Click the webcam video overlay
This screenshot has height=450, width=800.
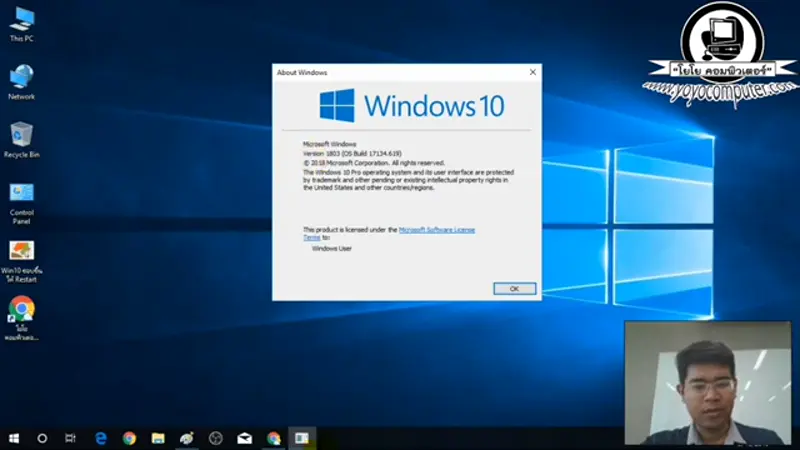pyautogui.click(x=708, y=383)
